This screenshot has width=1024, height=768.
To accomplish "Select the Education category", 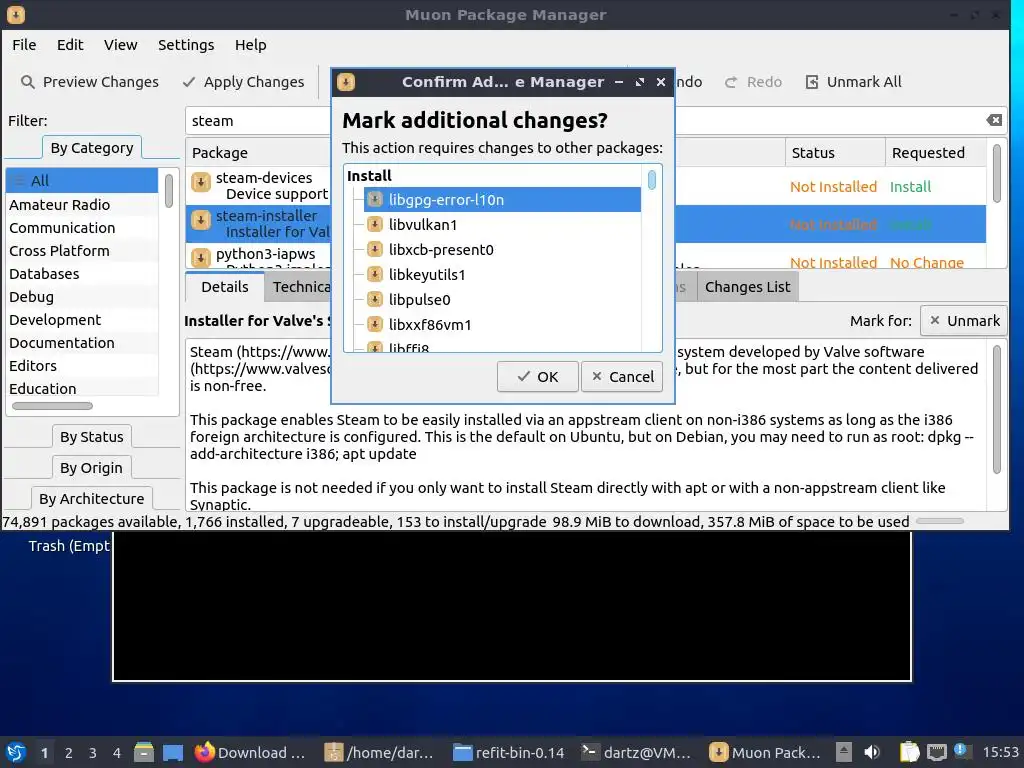I will 82,388.
